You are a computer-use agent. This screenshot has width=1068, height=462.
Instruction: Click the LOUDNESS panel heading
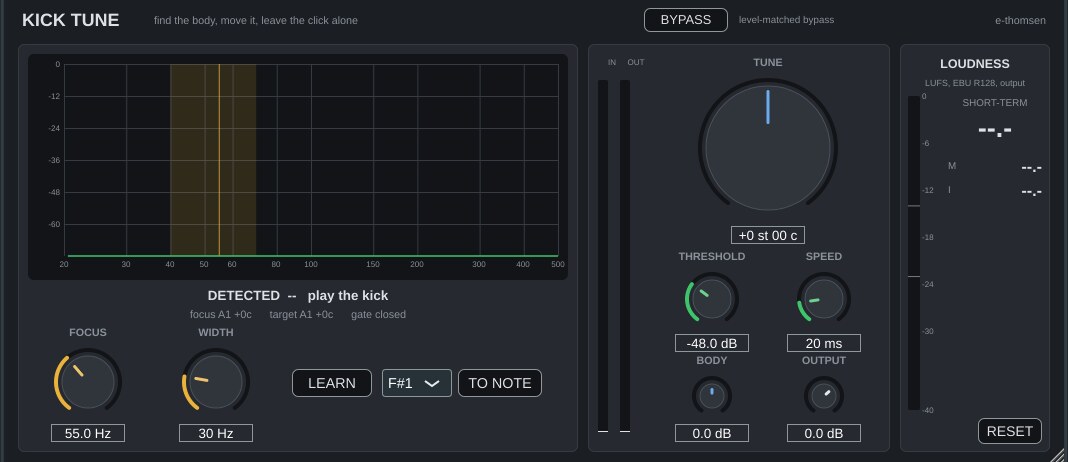(975, 64)
